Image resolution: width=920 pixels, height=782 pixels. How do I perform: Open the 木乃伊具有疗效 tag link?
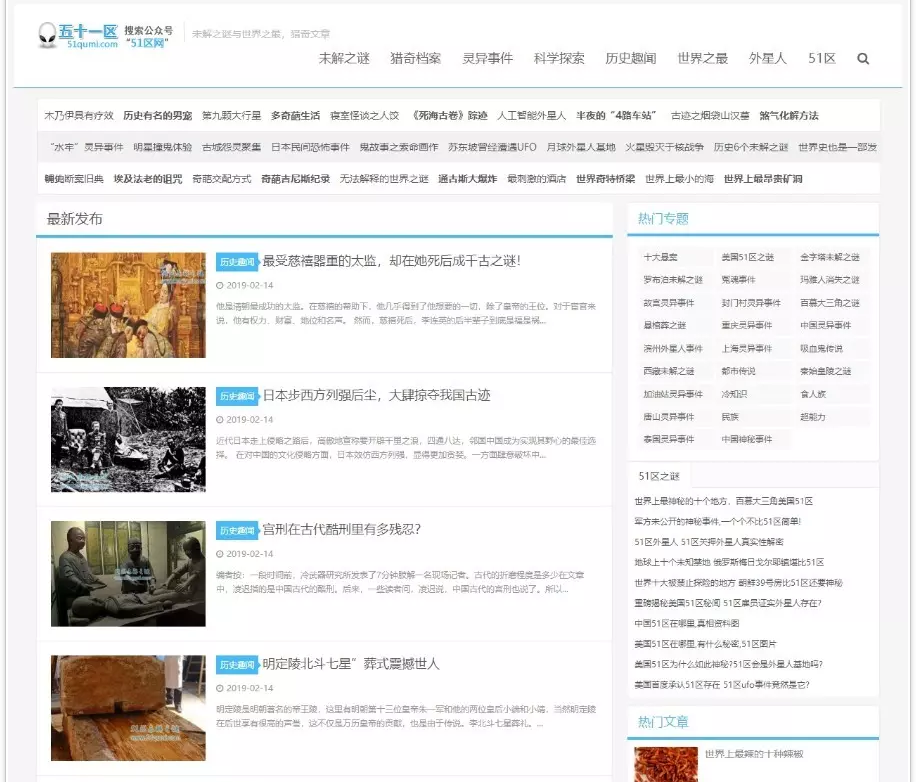pos(79,116)
